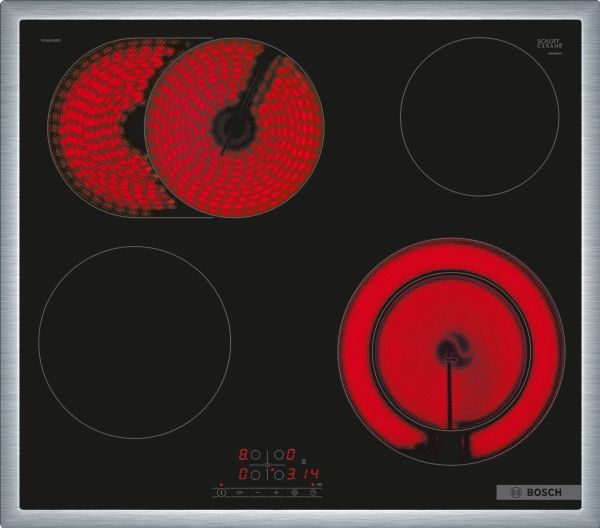Click the rear-left burner's oval extension area

tap(95, 127)
